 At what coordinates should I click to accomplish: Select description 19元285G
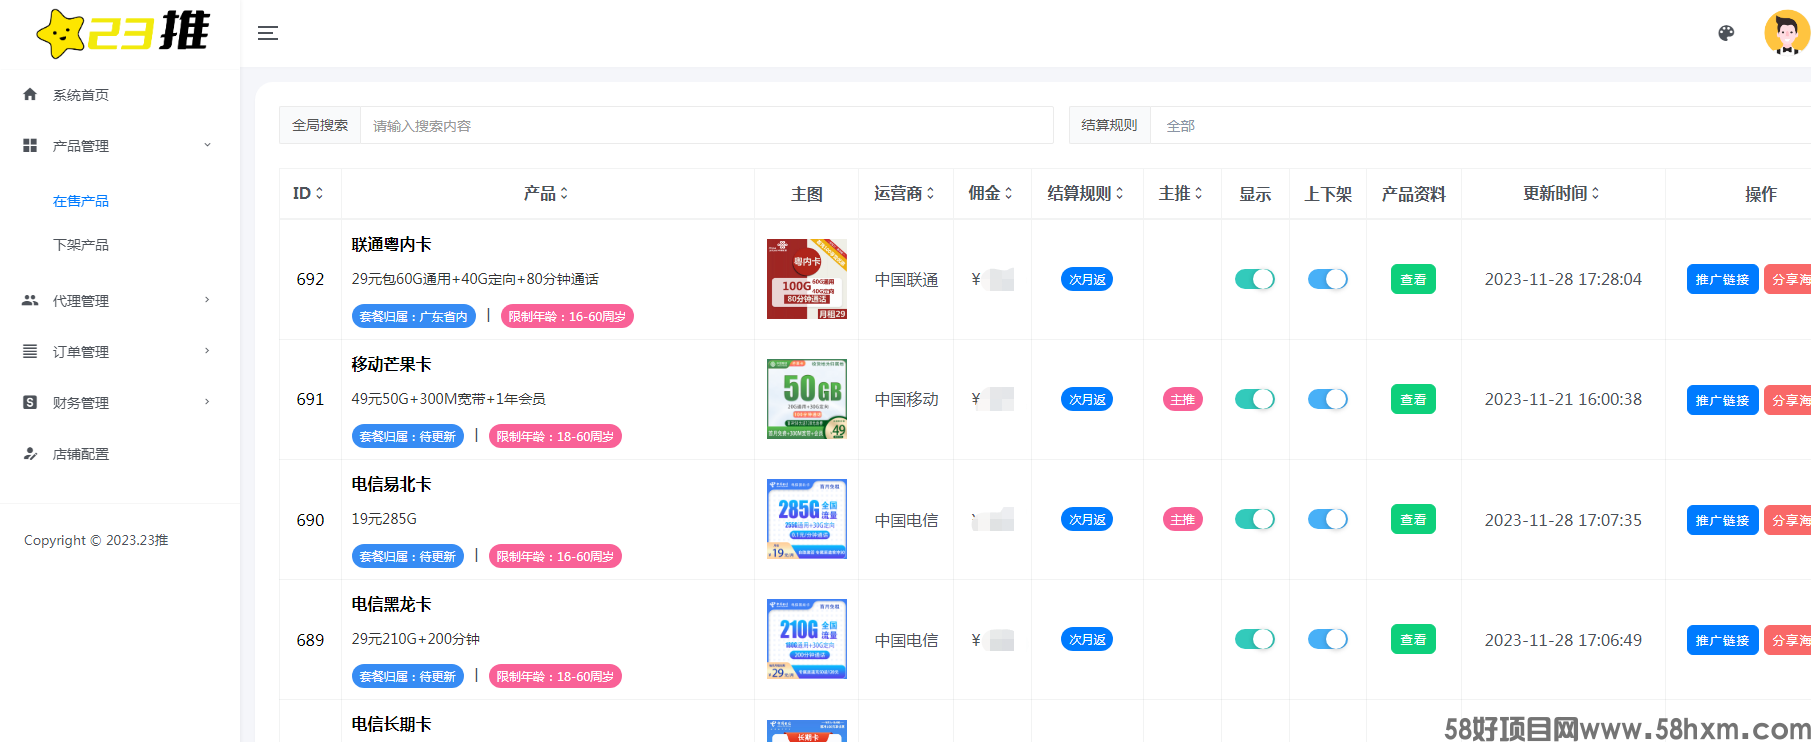[384, 519]
